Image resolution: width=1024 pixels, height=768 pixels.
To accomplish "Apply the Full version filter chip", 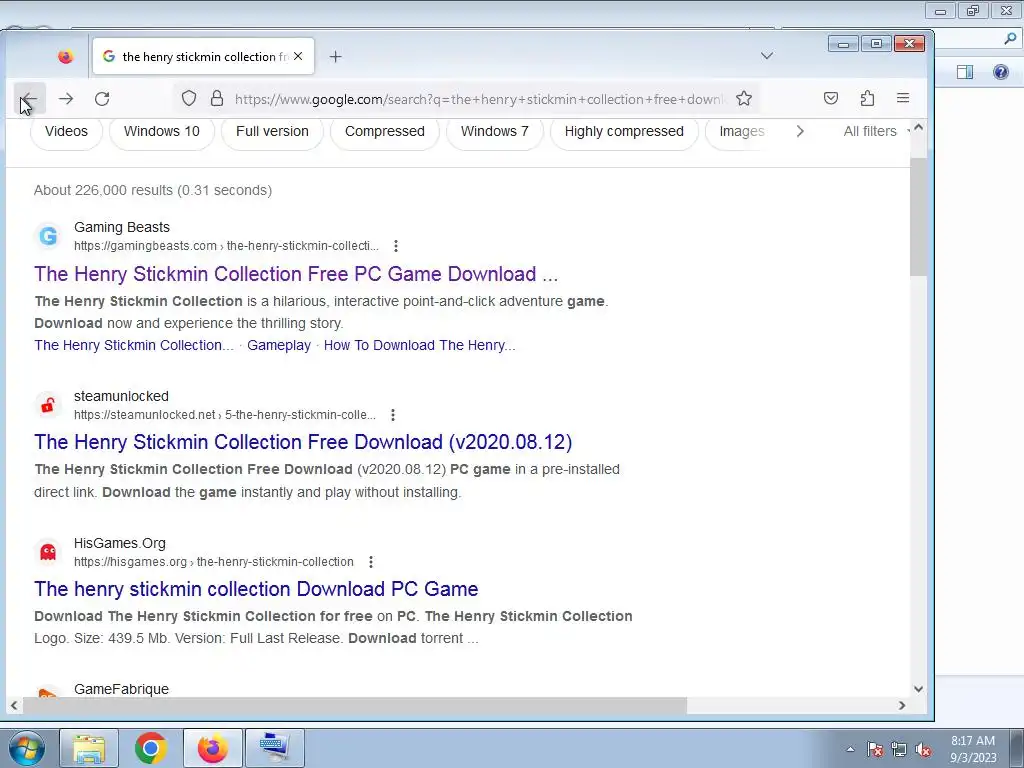I will pyautogui.click(x=272, y=131).
